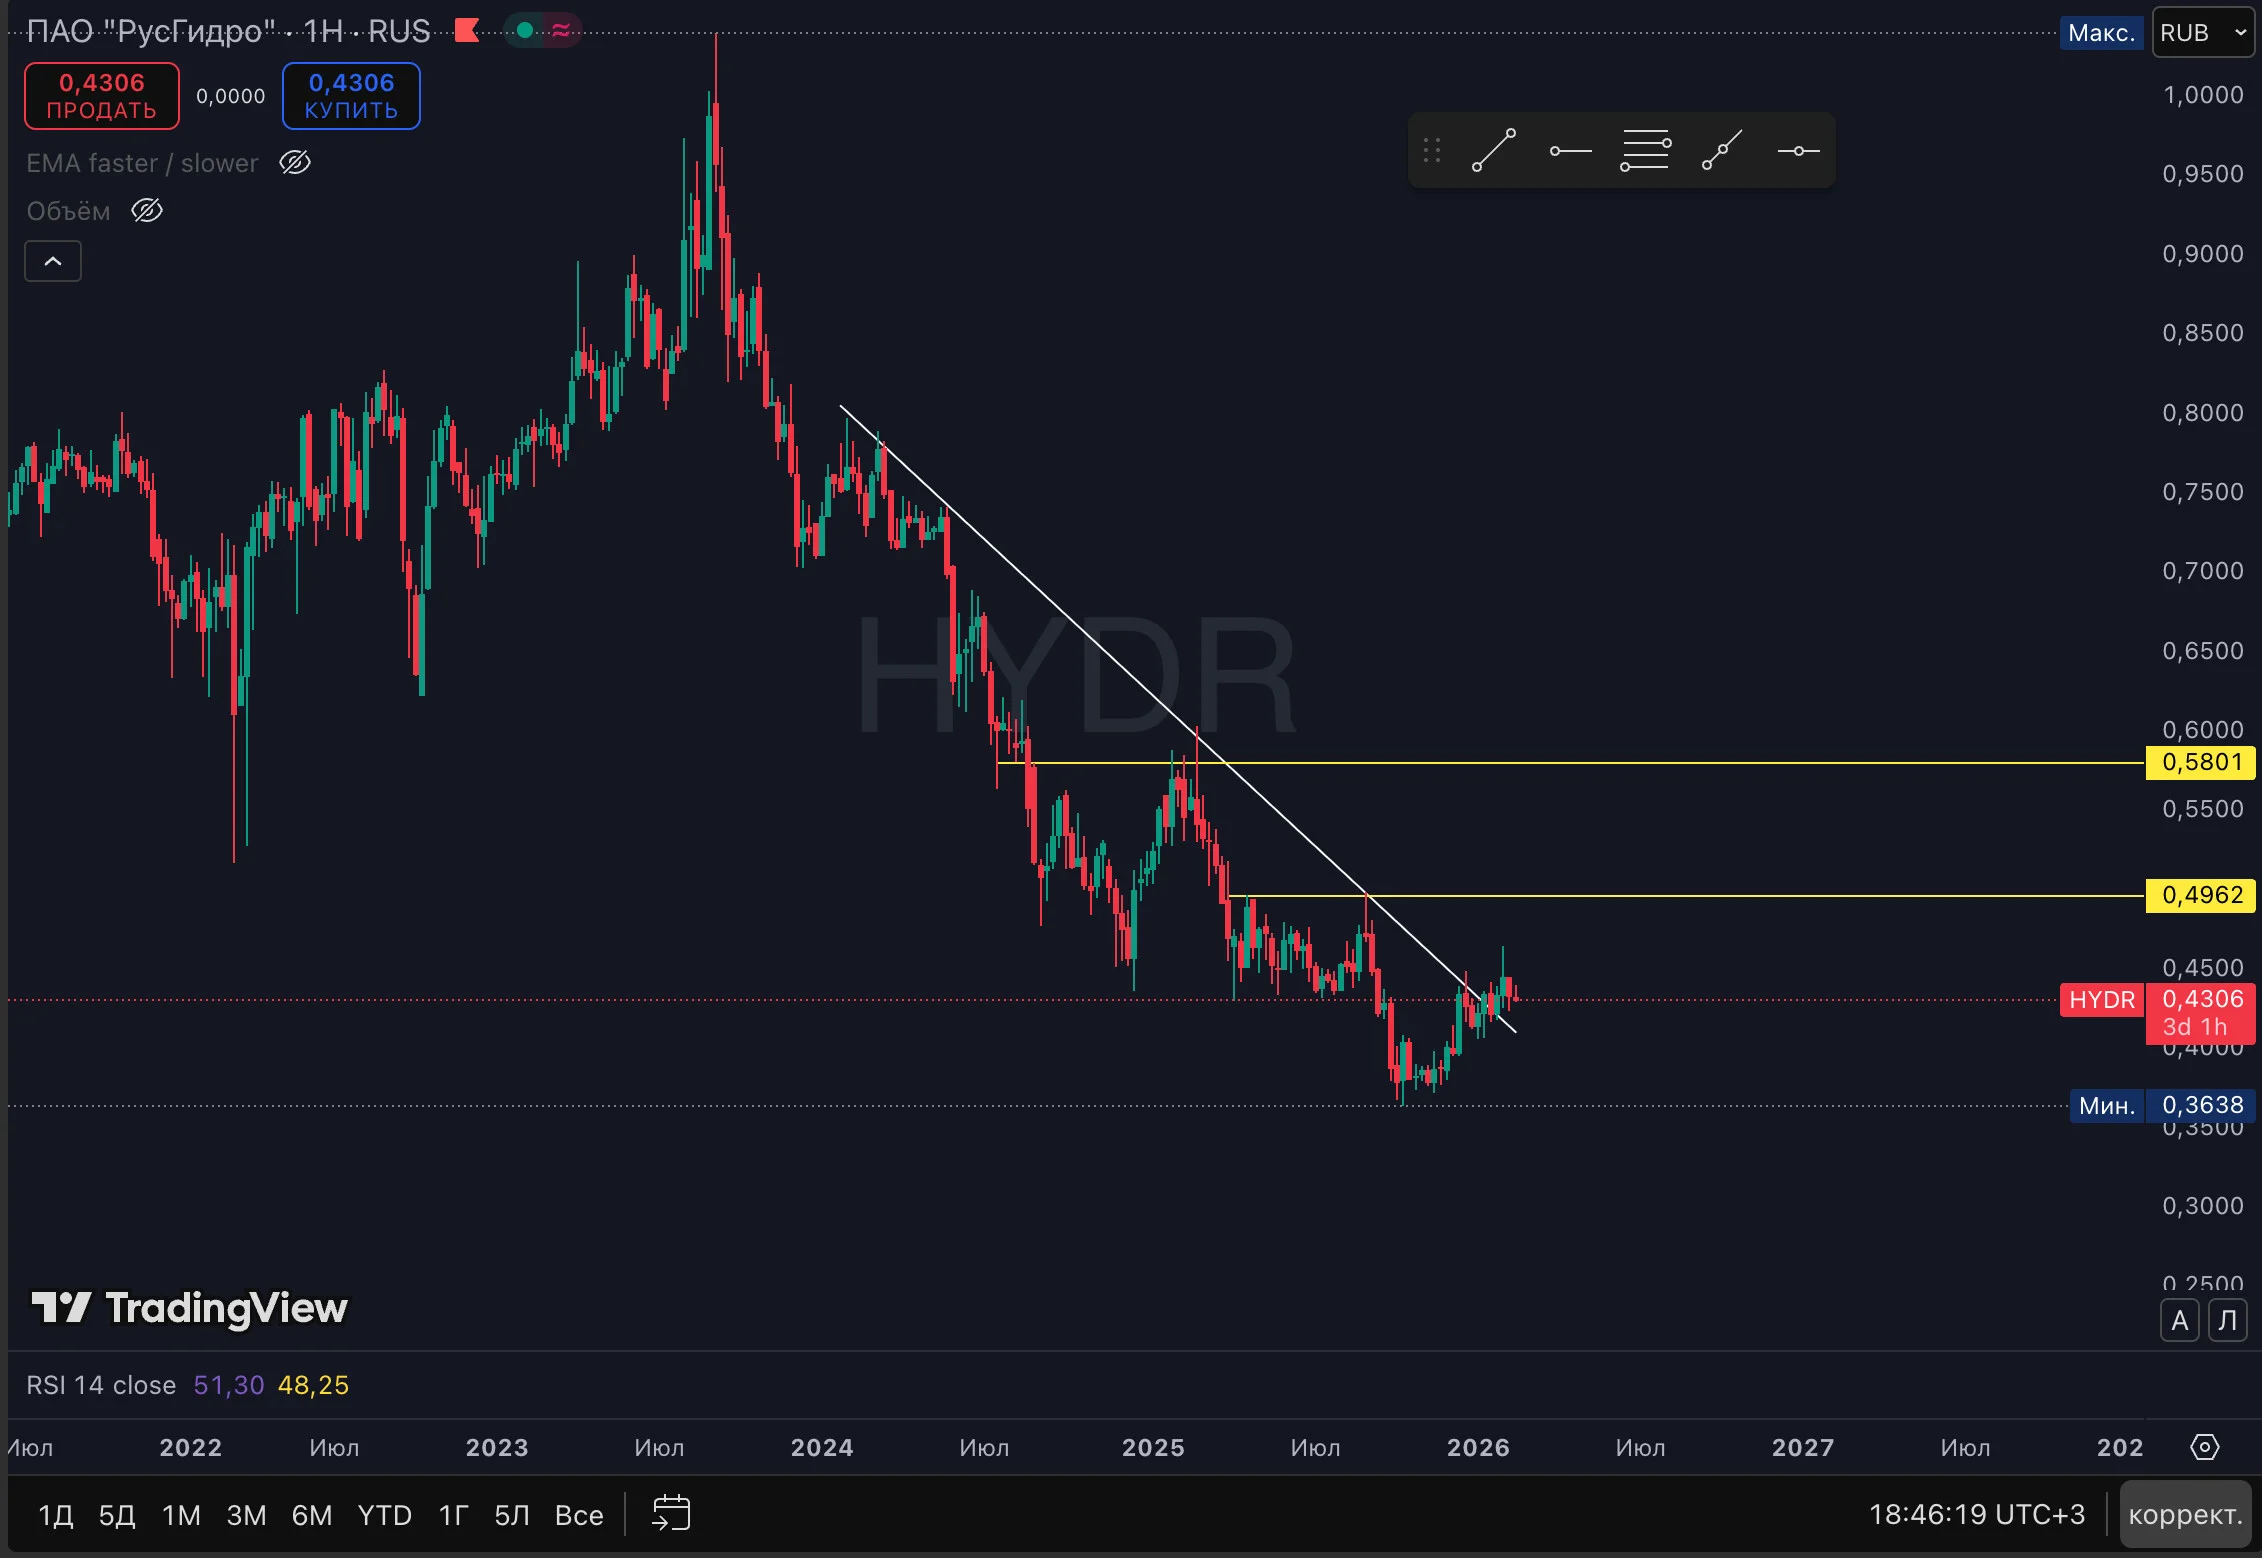The width and height of the screenshot is (2262, 1558).
Task: Click the Мин. low price label
Action: coord(2107,1105)
